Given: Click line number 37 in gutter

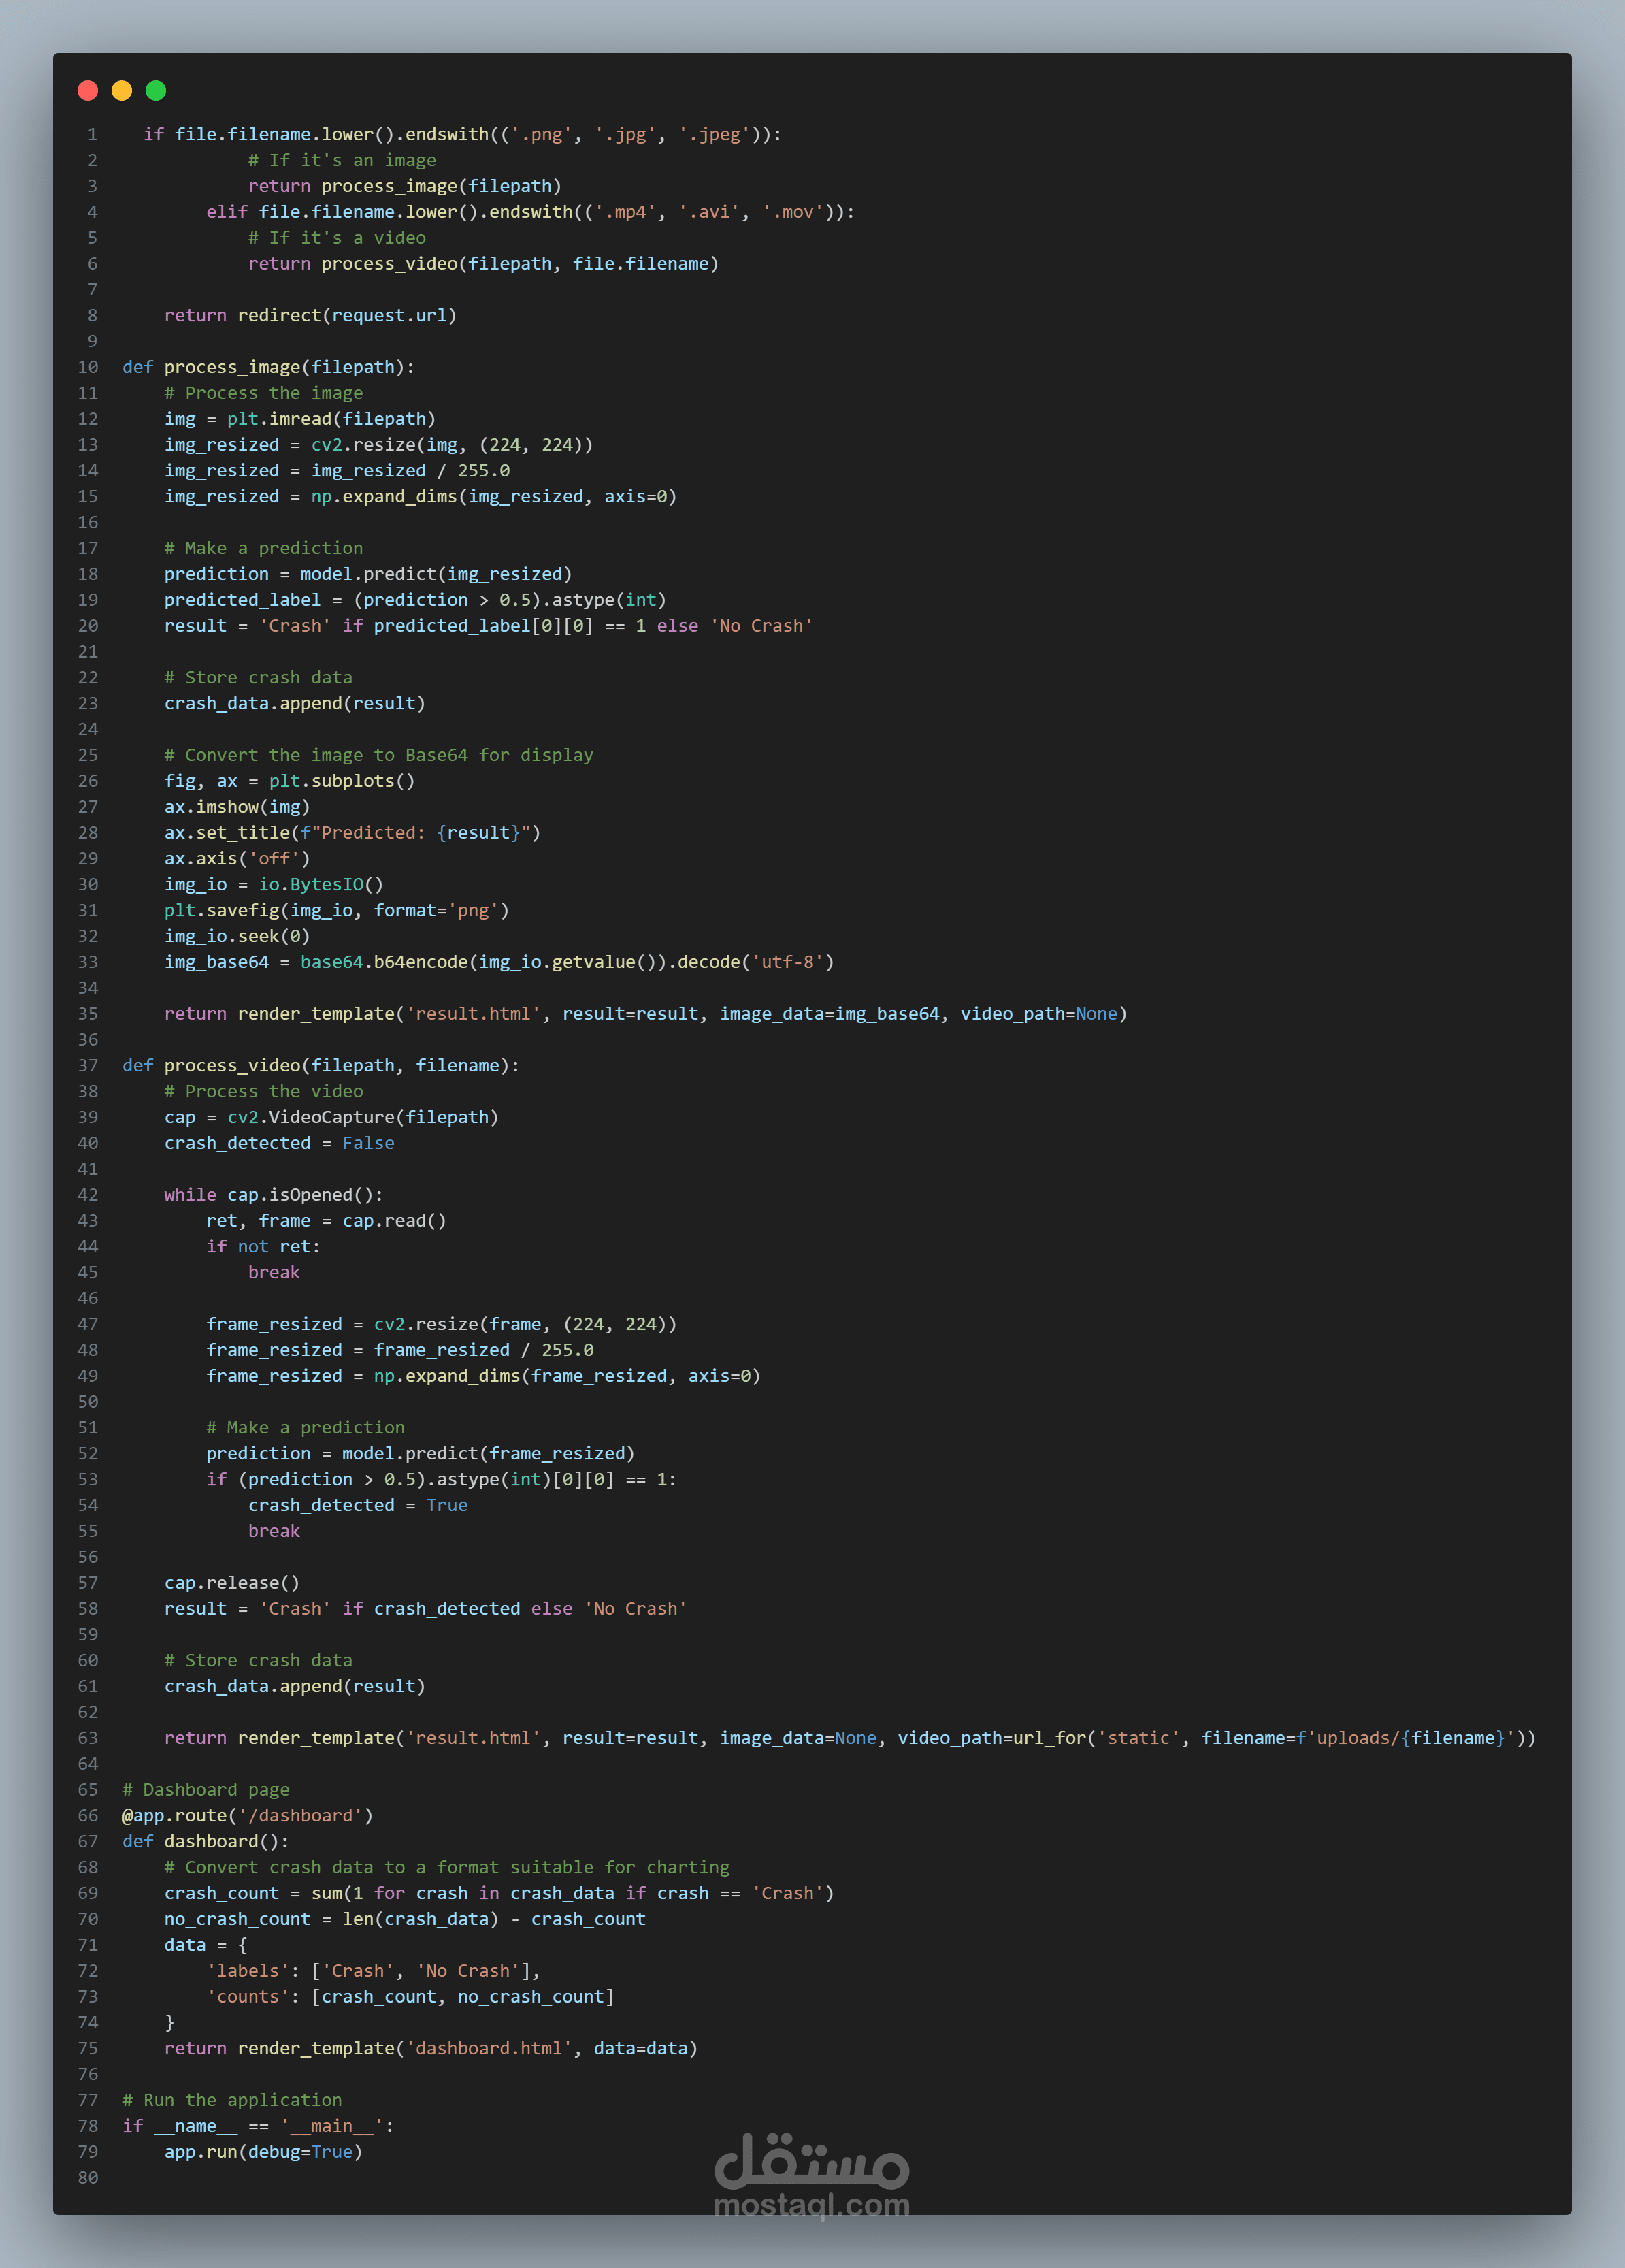Looking at the screenshot, I should (88, 1065).
